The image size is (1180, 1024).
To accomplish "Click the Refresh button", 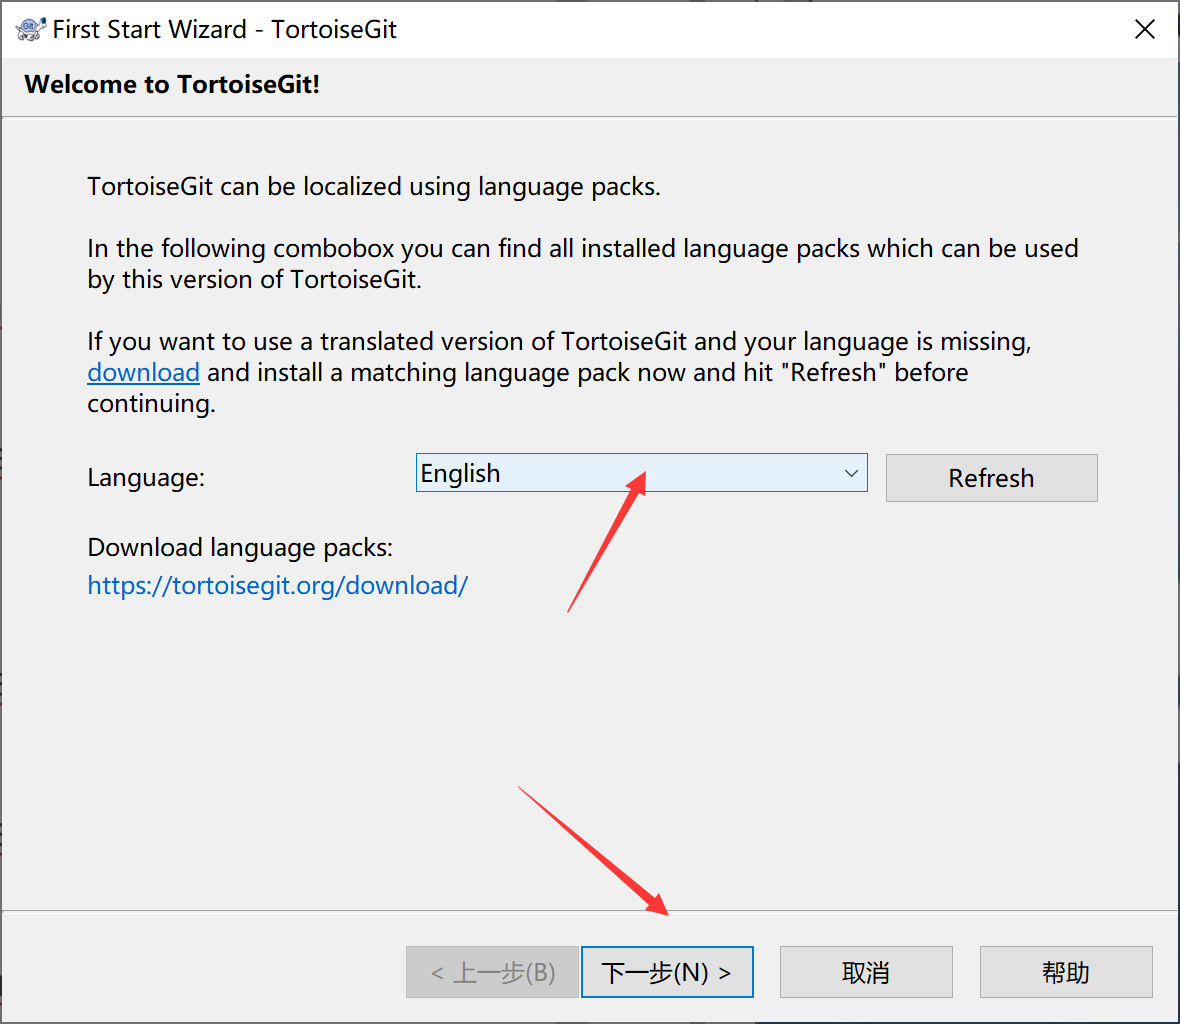I will pyautogui.click(x=991, y=478).
